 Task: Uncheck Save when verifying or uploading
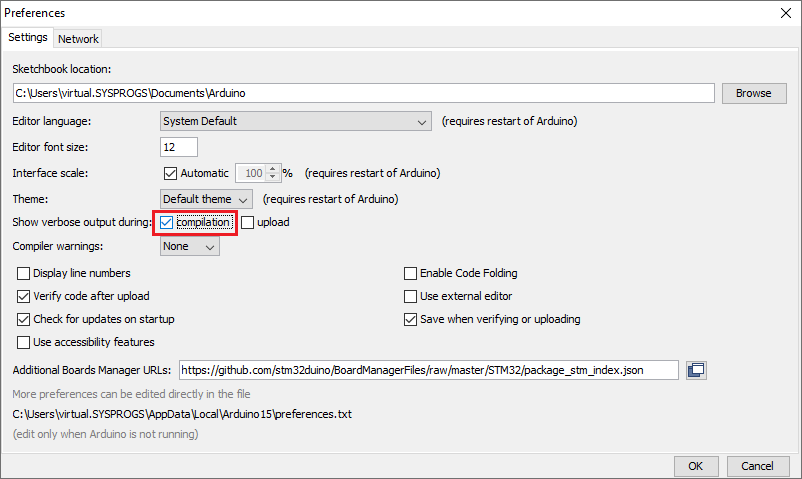tap(410, 319)
